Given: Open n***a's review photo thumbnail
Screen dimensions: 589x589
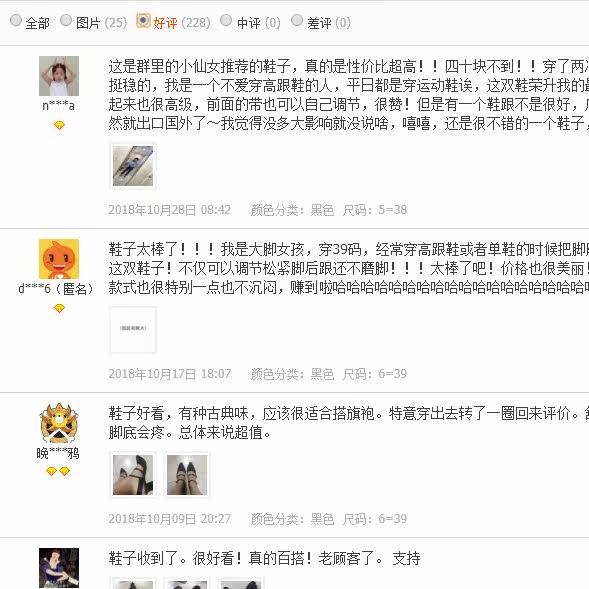Looking at the screenshot, I should (133, 166).
